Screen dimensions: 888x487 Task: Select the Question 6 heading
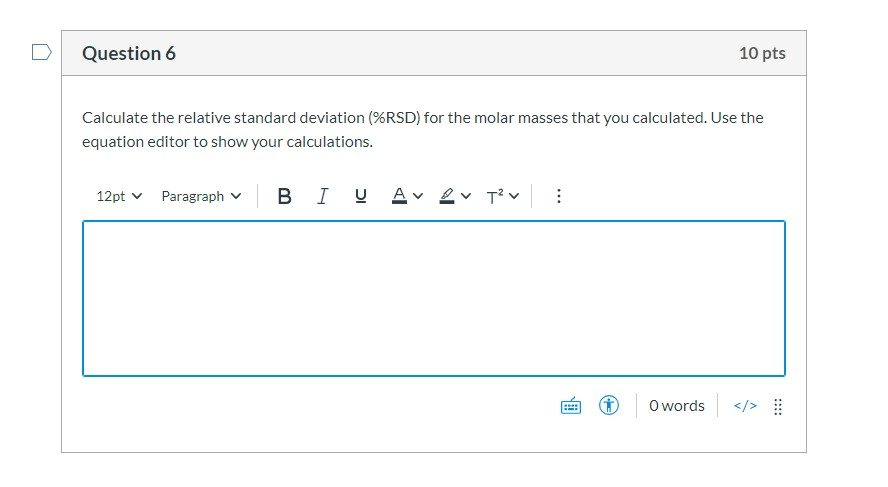pos(129,53)
